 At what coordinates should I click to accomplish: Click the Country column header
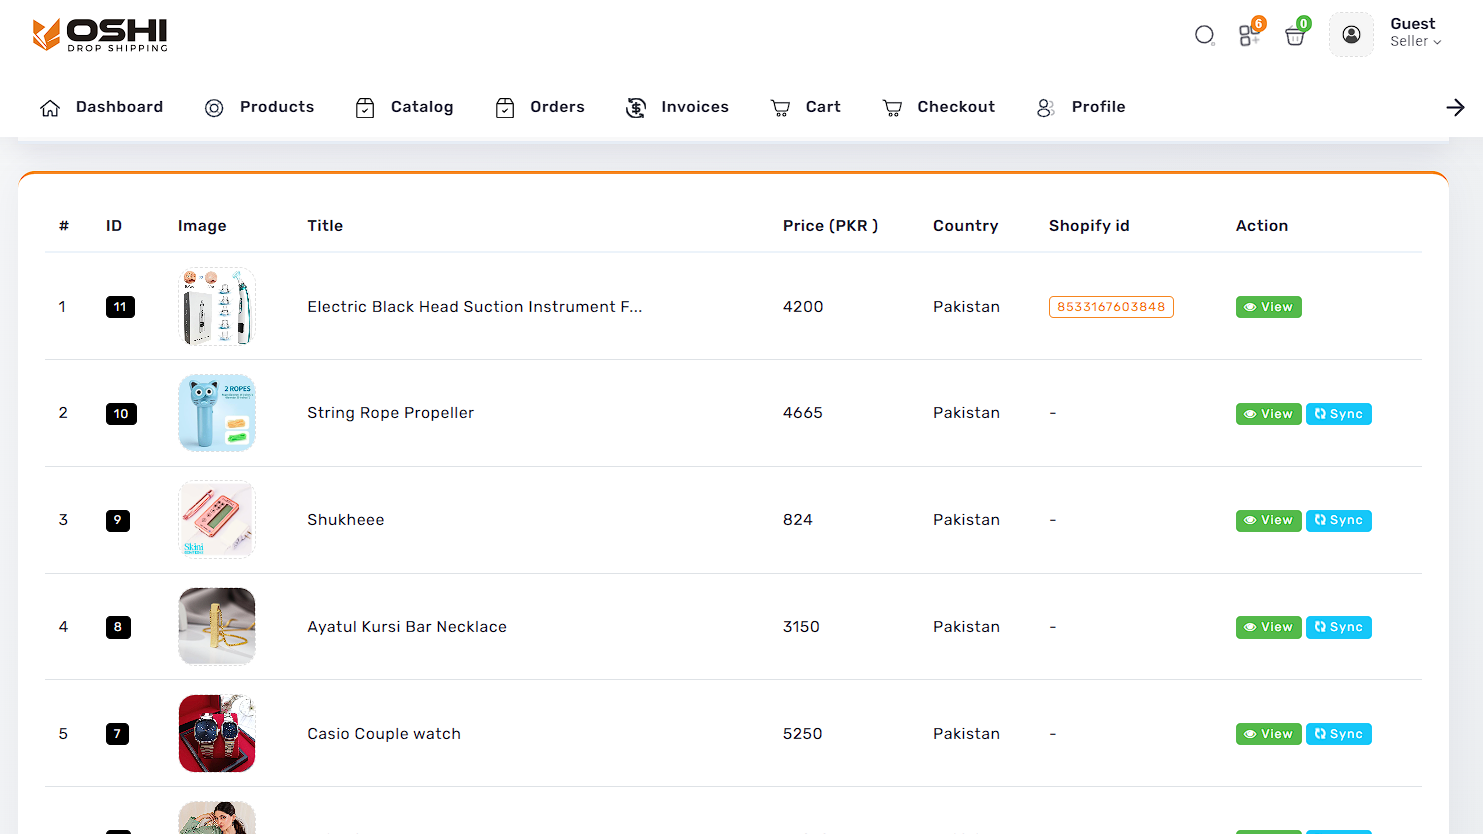coord(966,226)
